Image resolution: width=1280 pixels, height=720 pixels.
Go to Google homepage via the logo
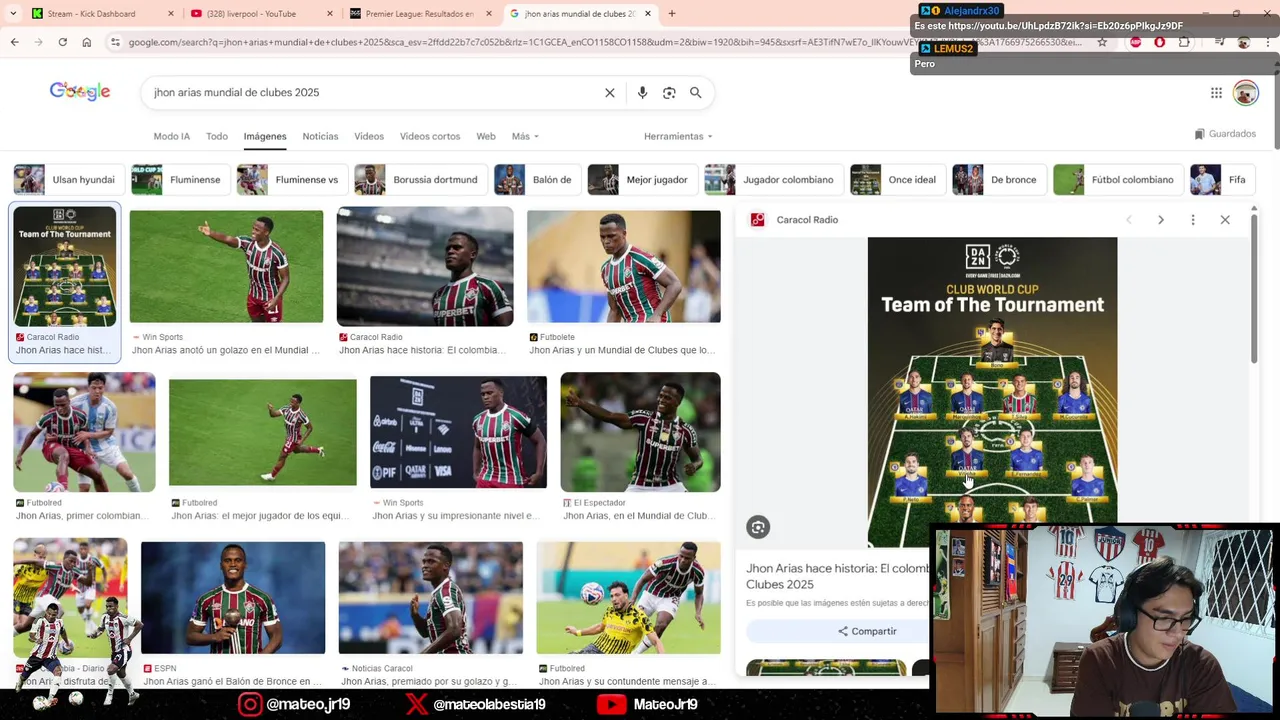(80, 91)
